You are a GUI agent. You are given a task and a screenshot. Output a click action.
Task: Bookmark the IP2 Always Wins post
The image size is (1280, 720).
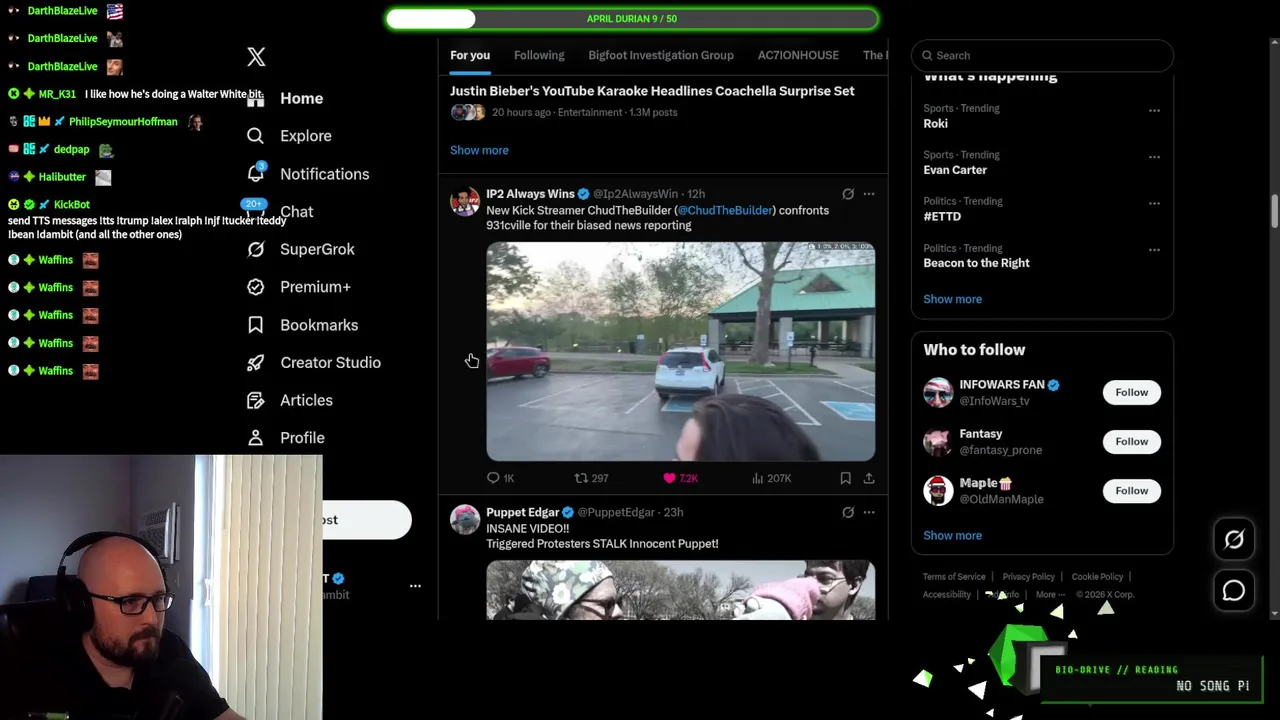click(x=845, y=478)
